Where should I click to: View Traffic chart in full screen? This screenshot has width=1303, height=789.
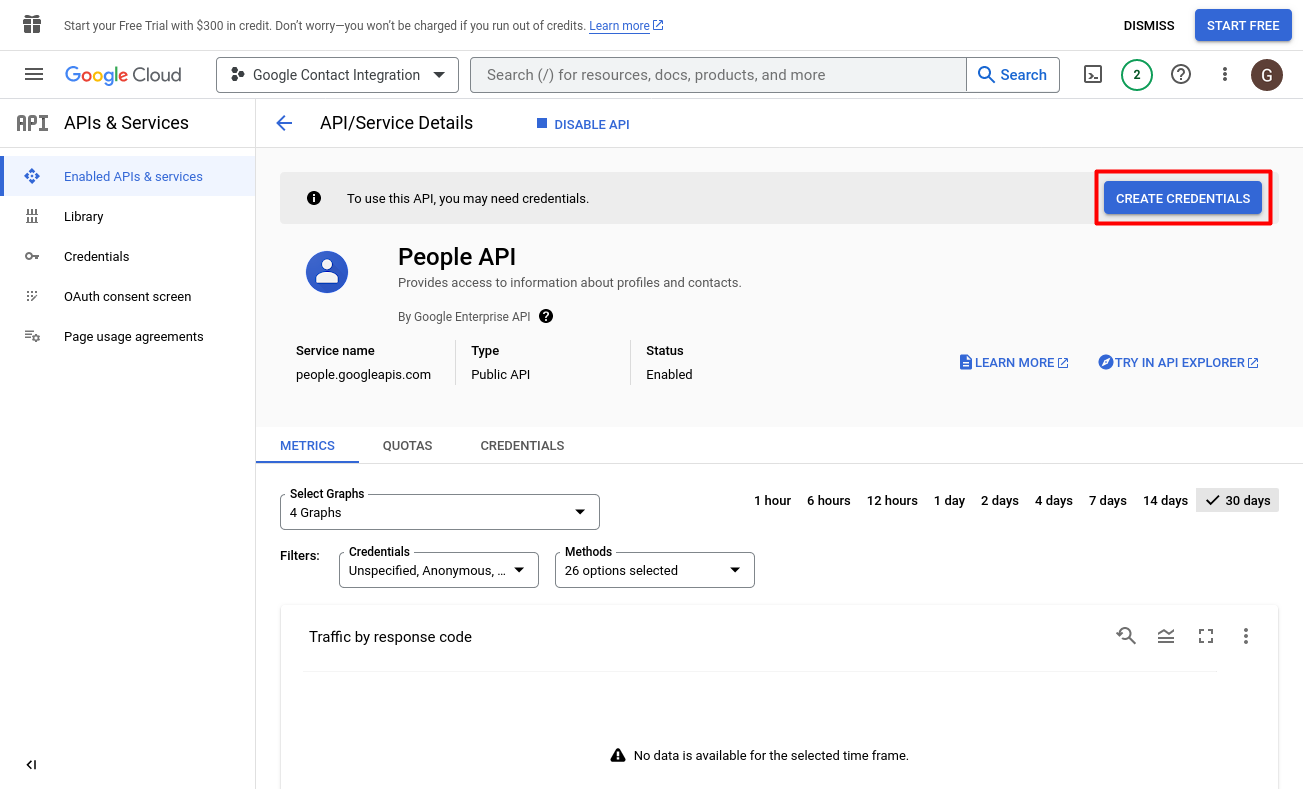(x=1206, y=636)
